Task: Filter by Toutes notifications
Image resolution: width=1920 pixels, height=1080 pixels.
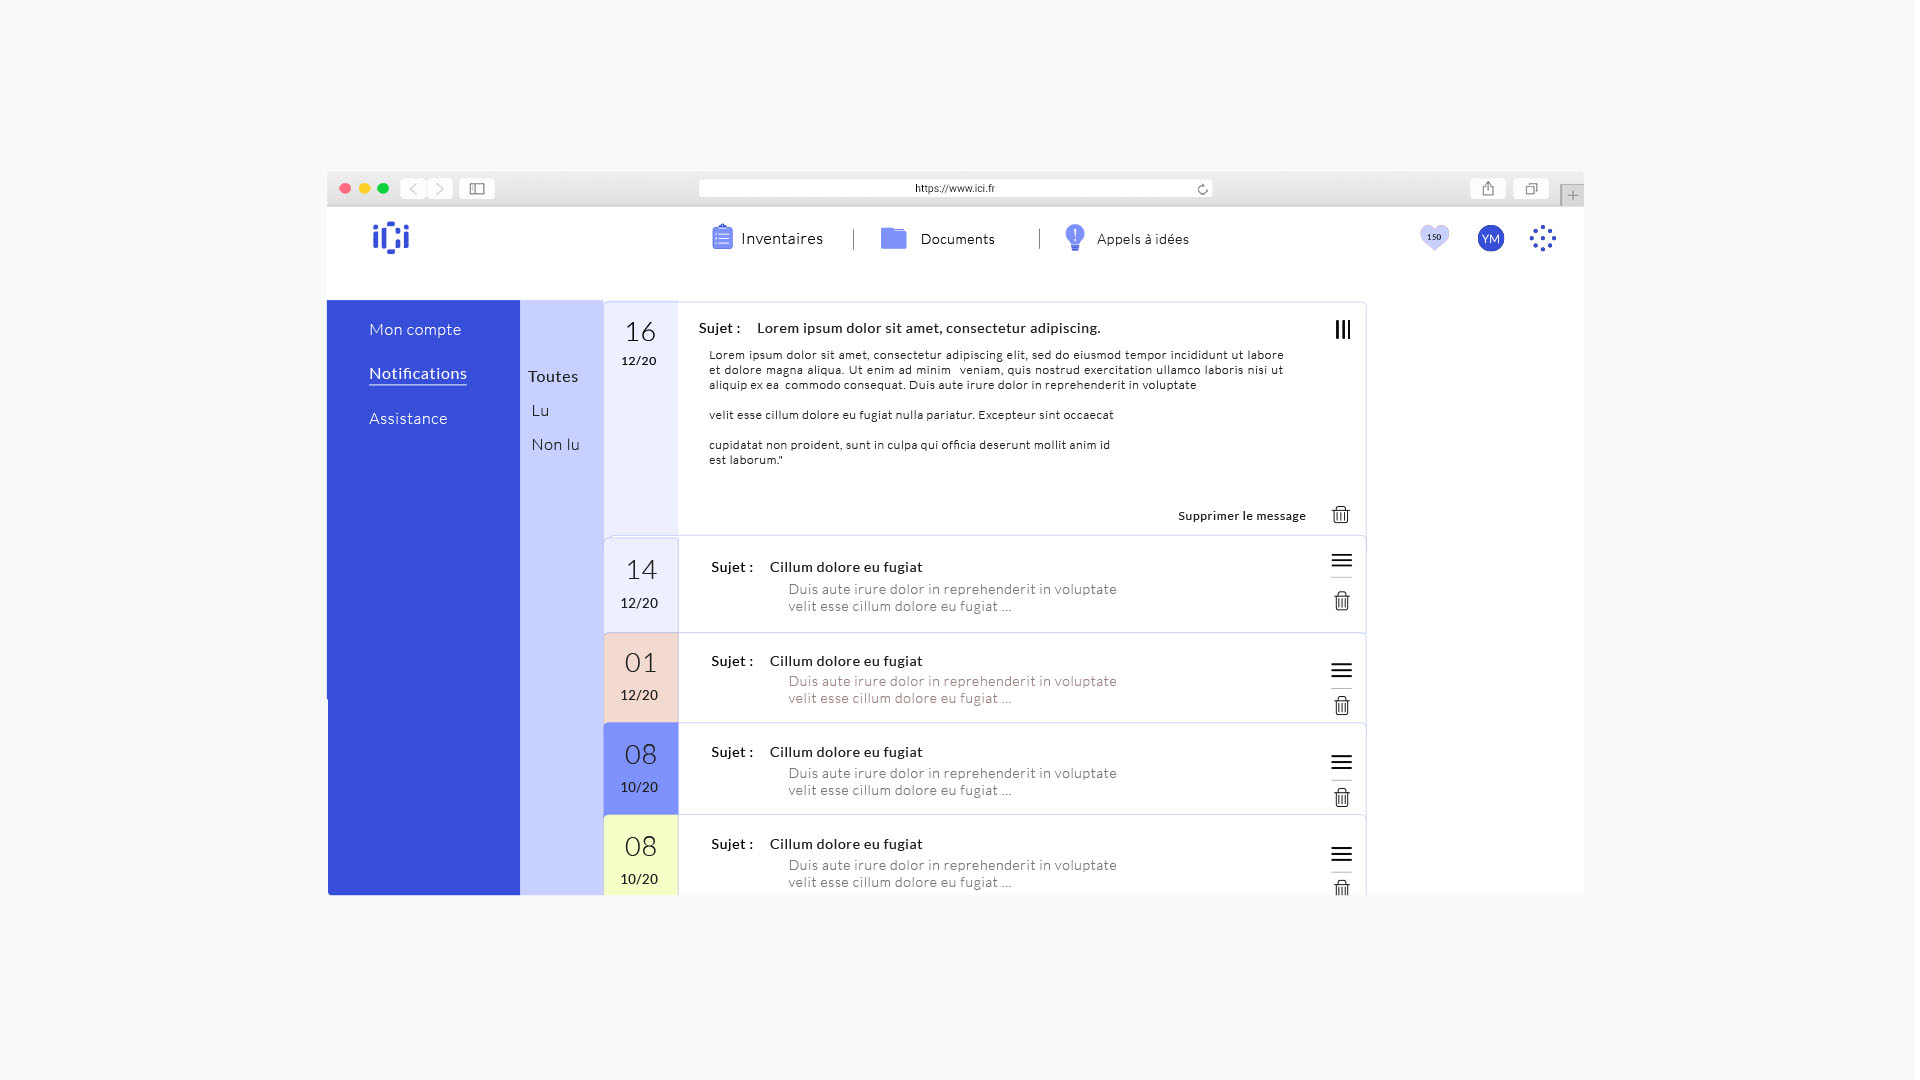Action: coord(553,377)
